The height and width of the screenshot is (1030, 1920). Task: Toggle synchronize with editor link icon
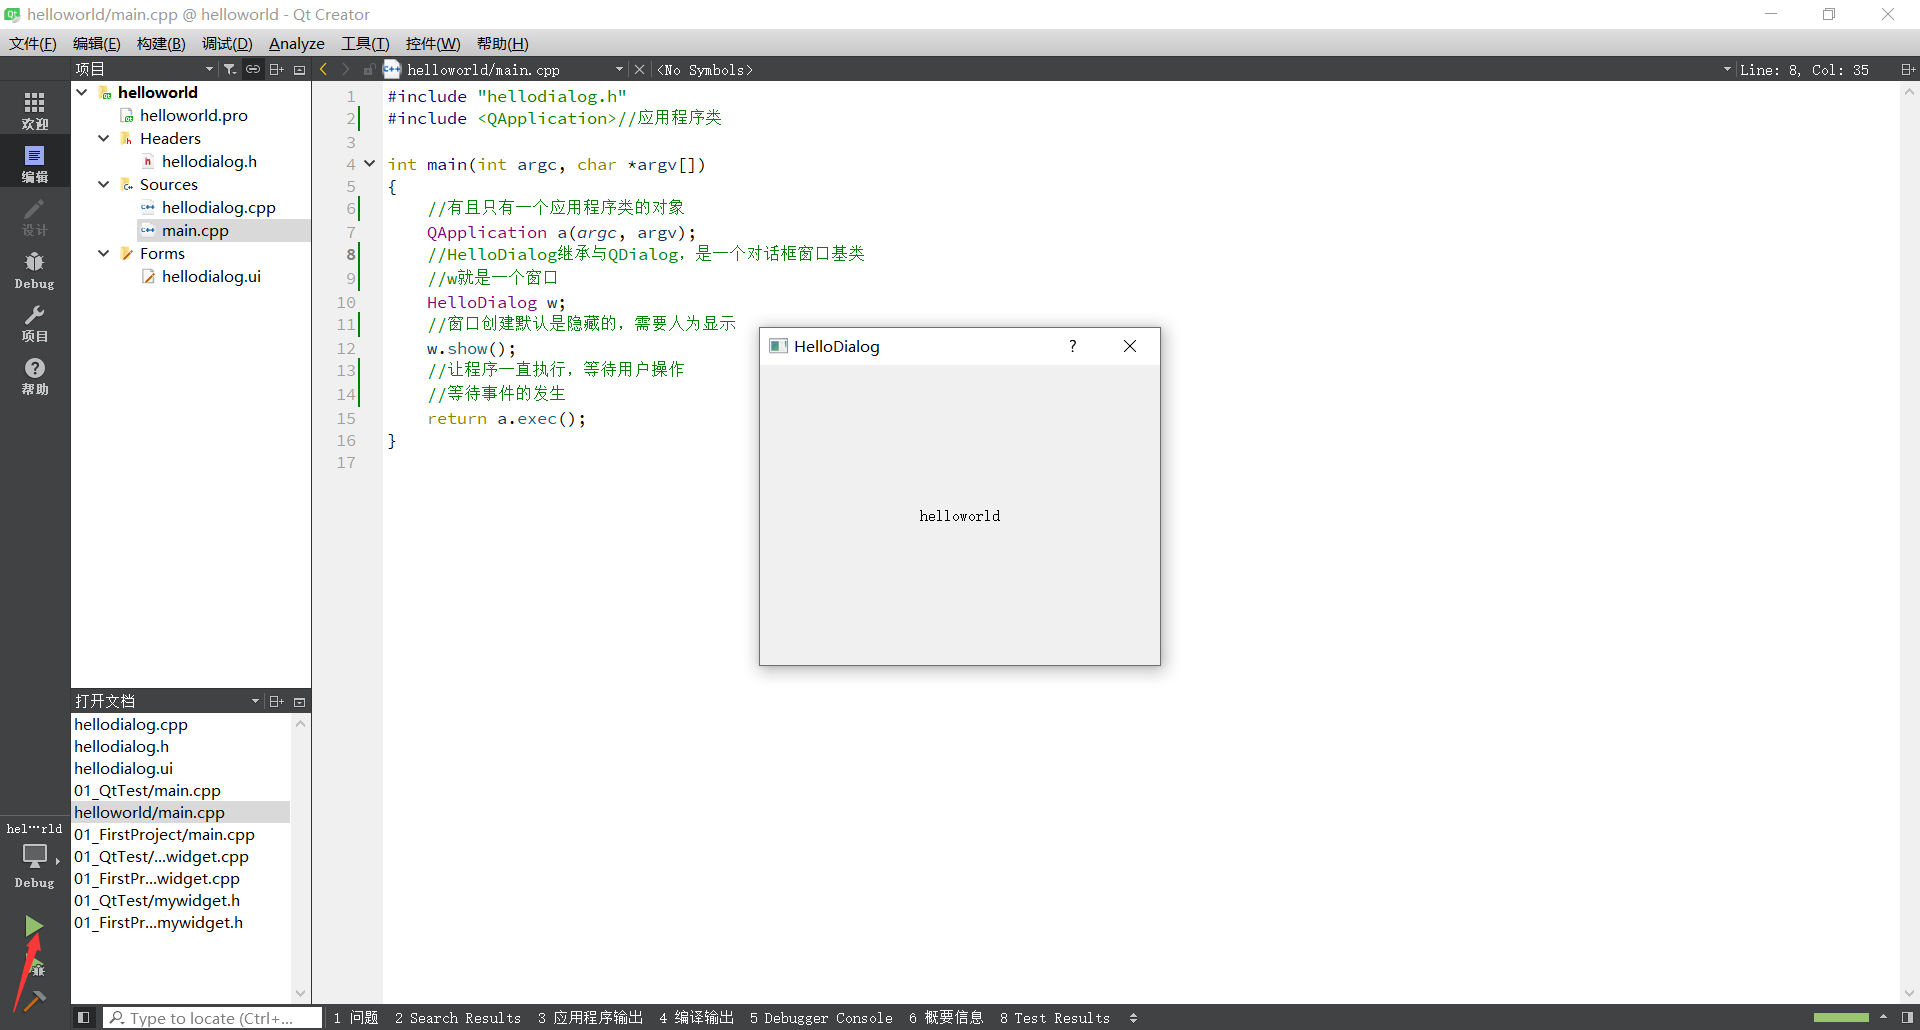click(x=253, y=69)
